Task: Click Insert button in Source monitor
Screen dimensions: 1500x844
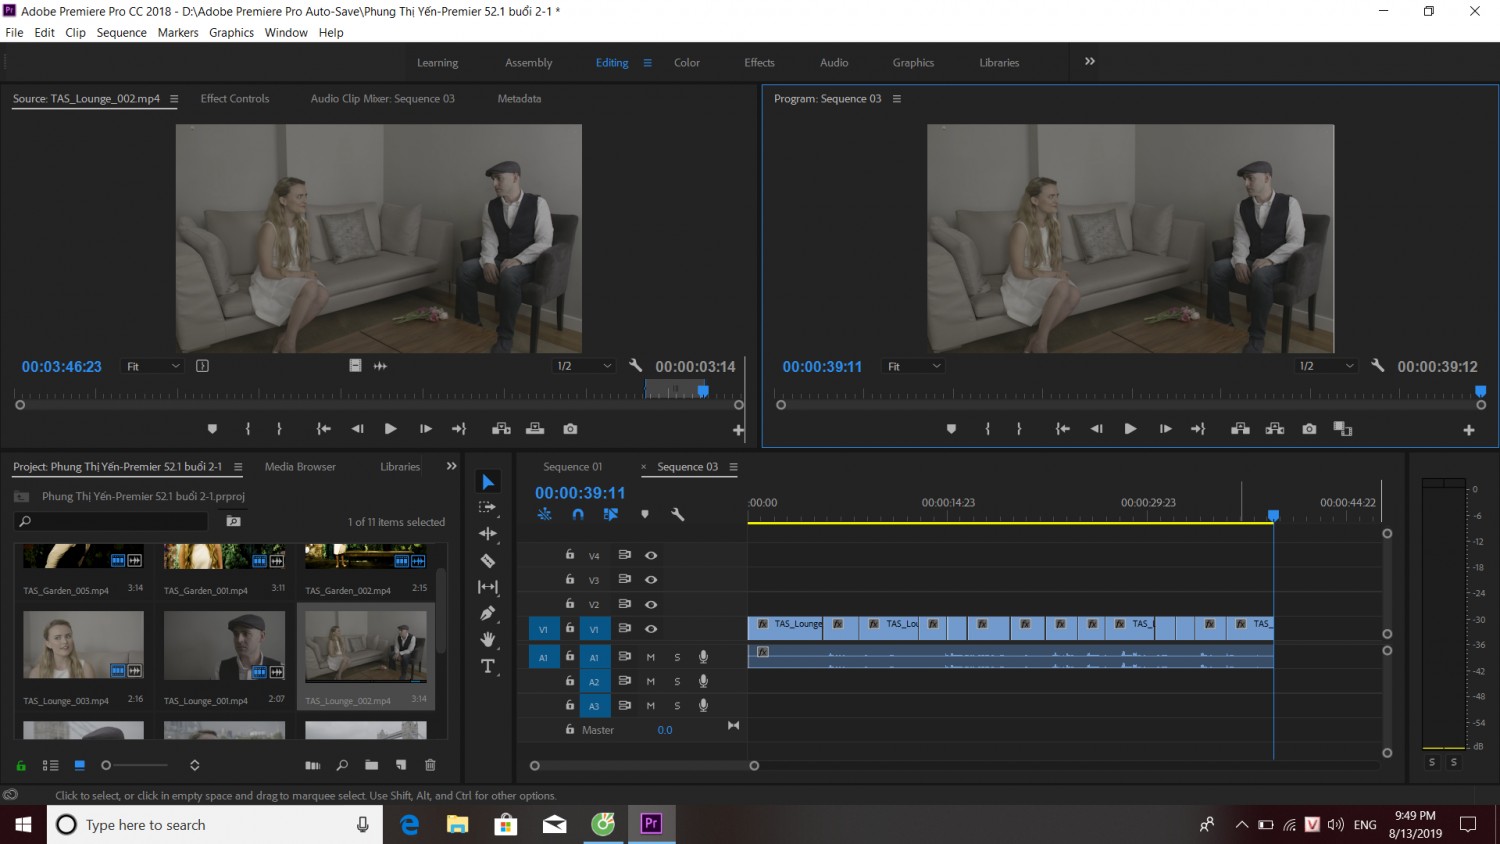Action: 501,429
